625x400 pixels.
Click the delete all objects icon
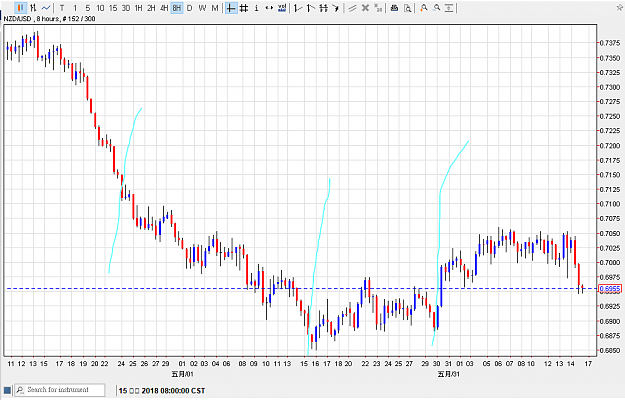(378, 8)
